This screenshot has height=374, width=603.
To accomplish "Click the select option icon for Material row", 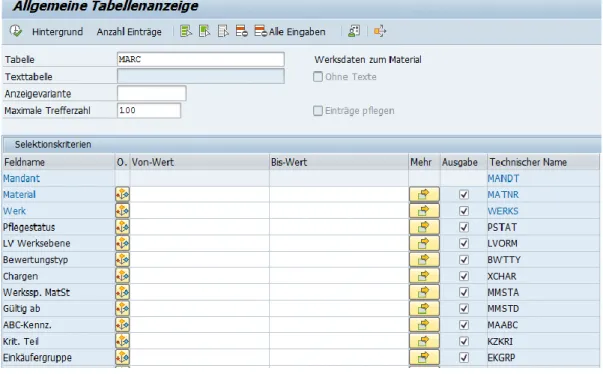I will [x=122, y=194].
